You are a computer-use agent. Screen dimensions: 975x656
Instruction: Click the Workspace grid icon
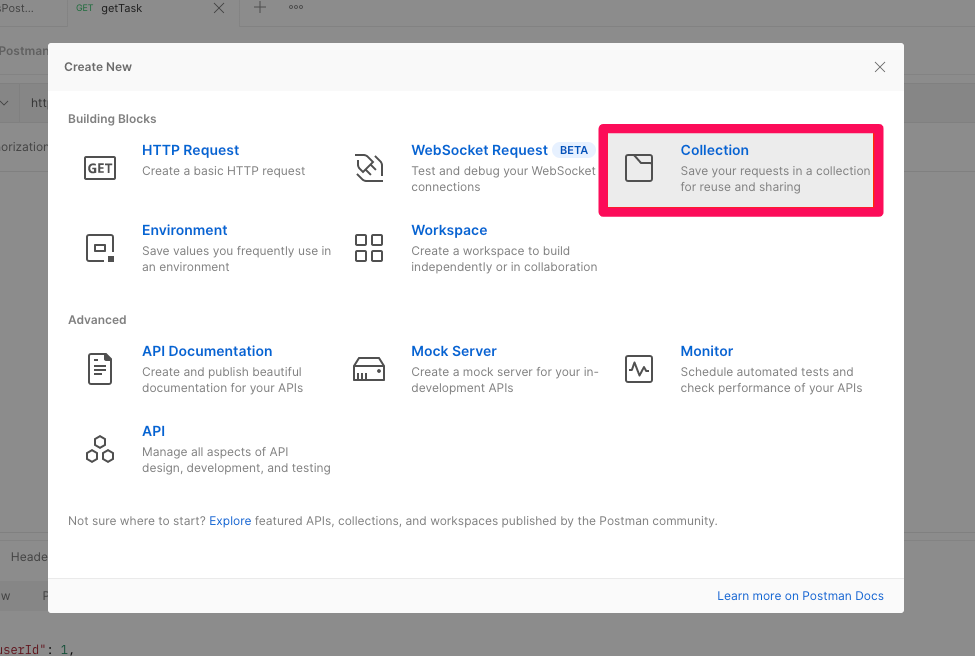(x=369, y=247)
